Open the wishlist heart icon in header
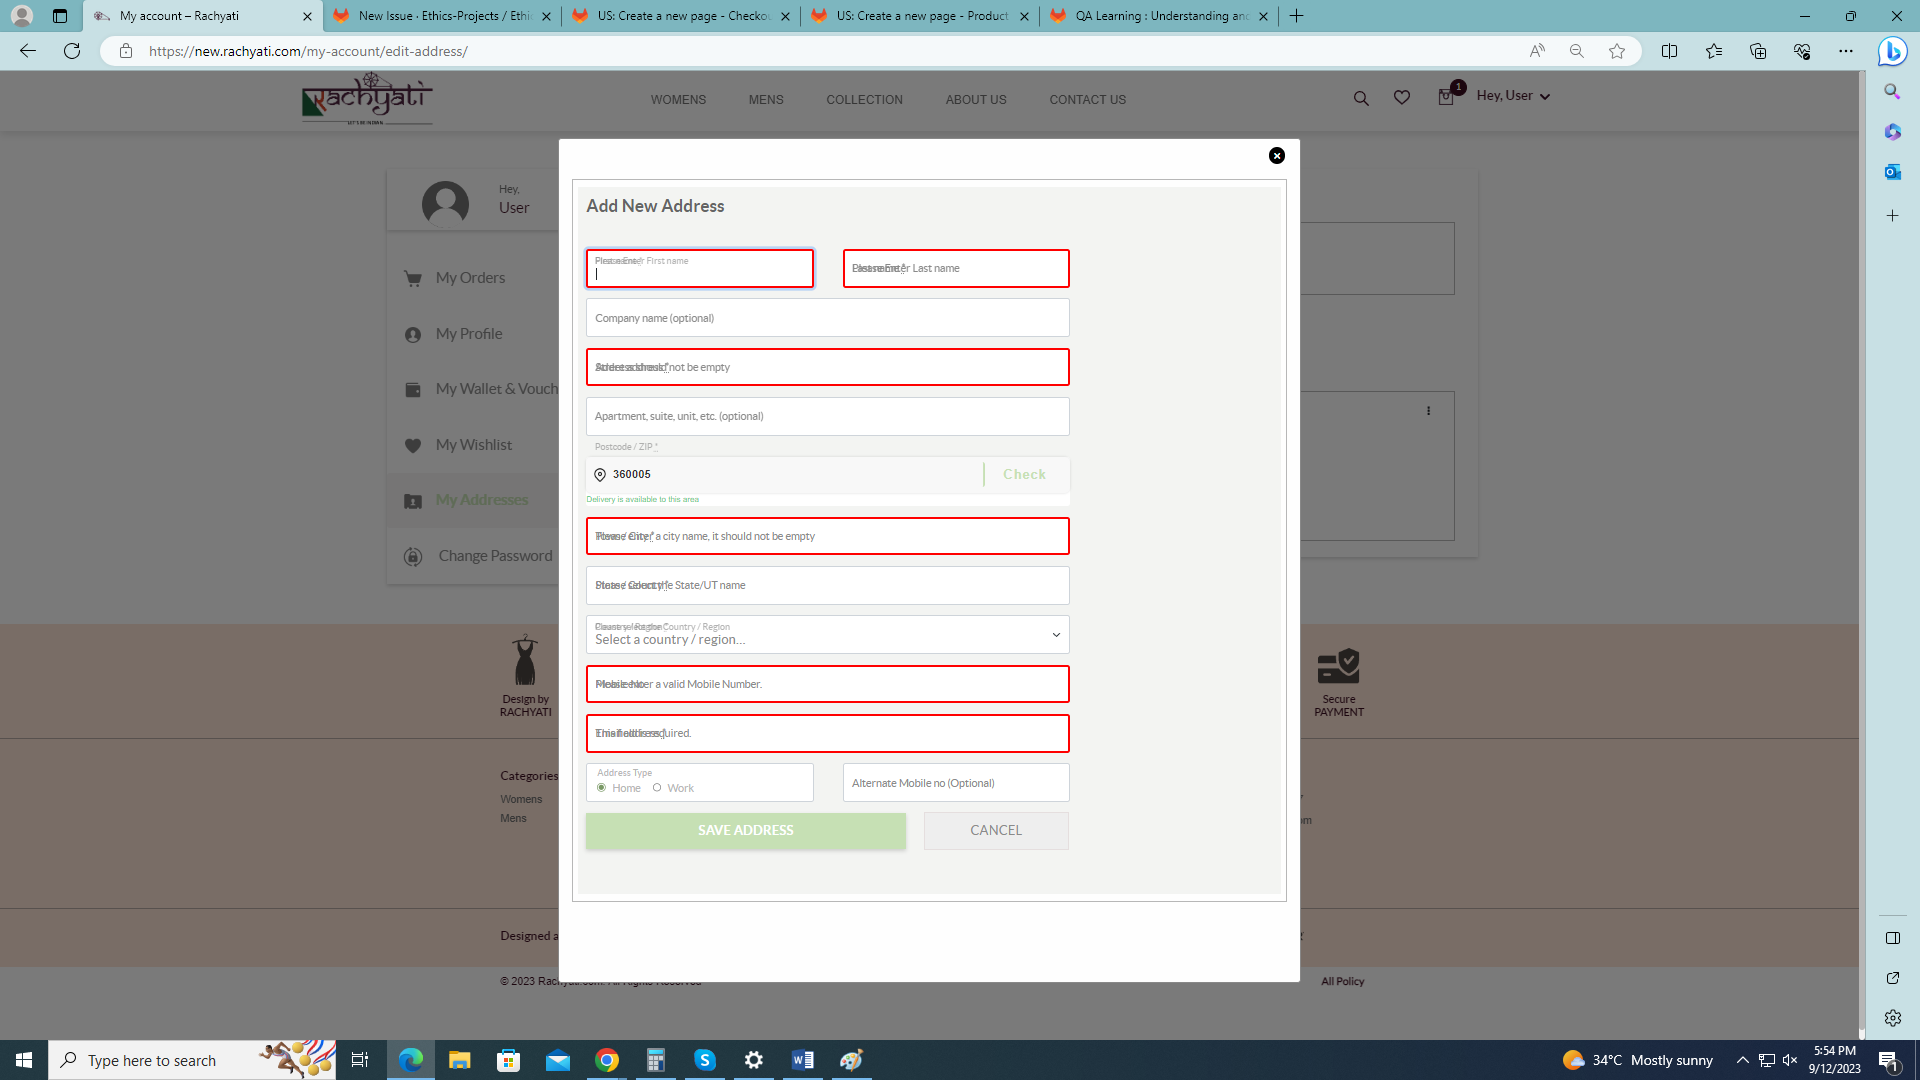Image resolution: width=1920 pixels, height=1080 pixels. pos(1402,97)
